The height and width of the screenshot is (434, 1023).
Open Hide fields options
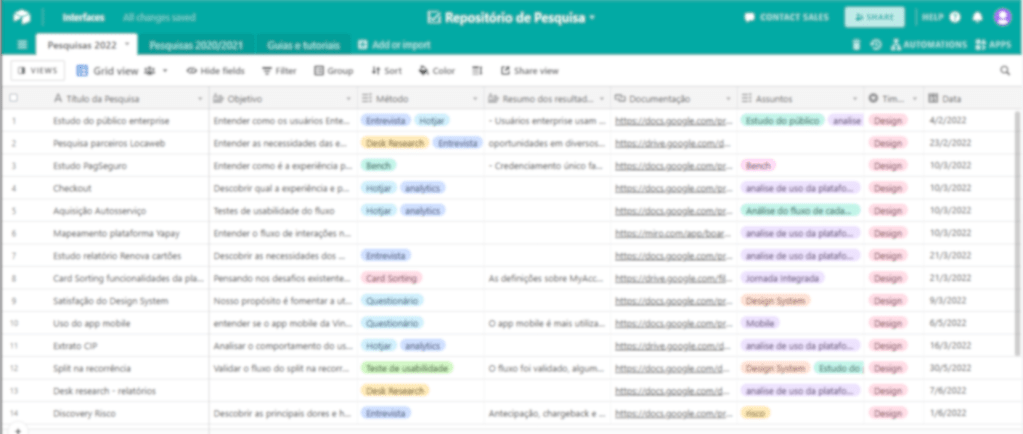pos(214,71)
